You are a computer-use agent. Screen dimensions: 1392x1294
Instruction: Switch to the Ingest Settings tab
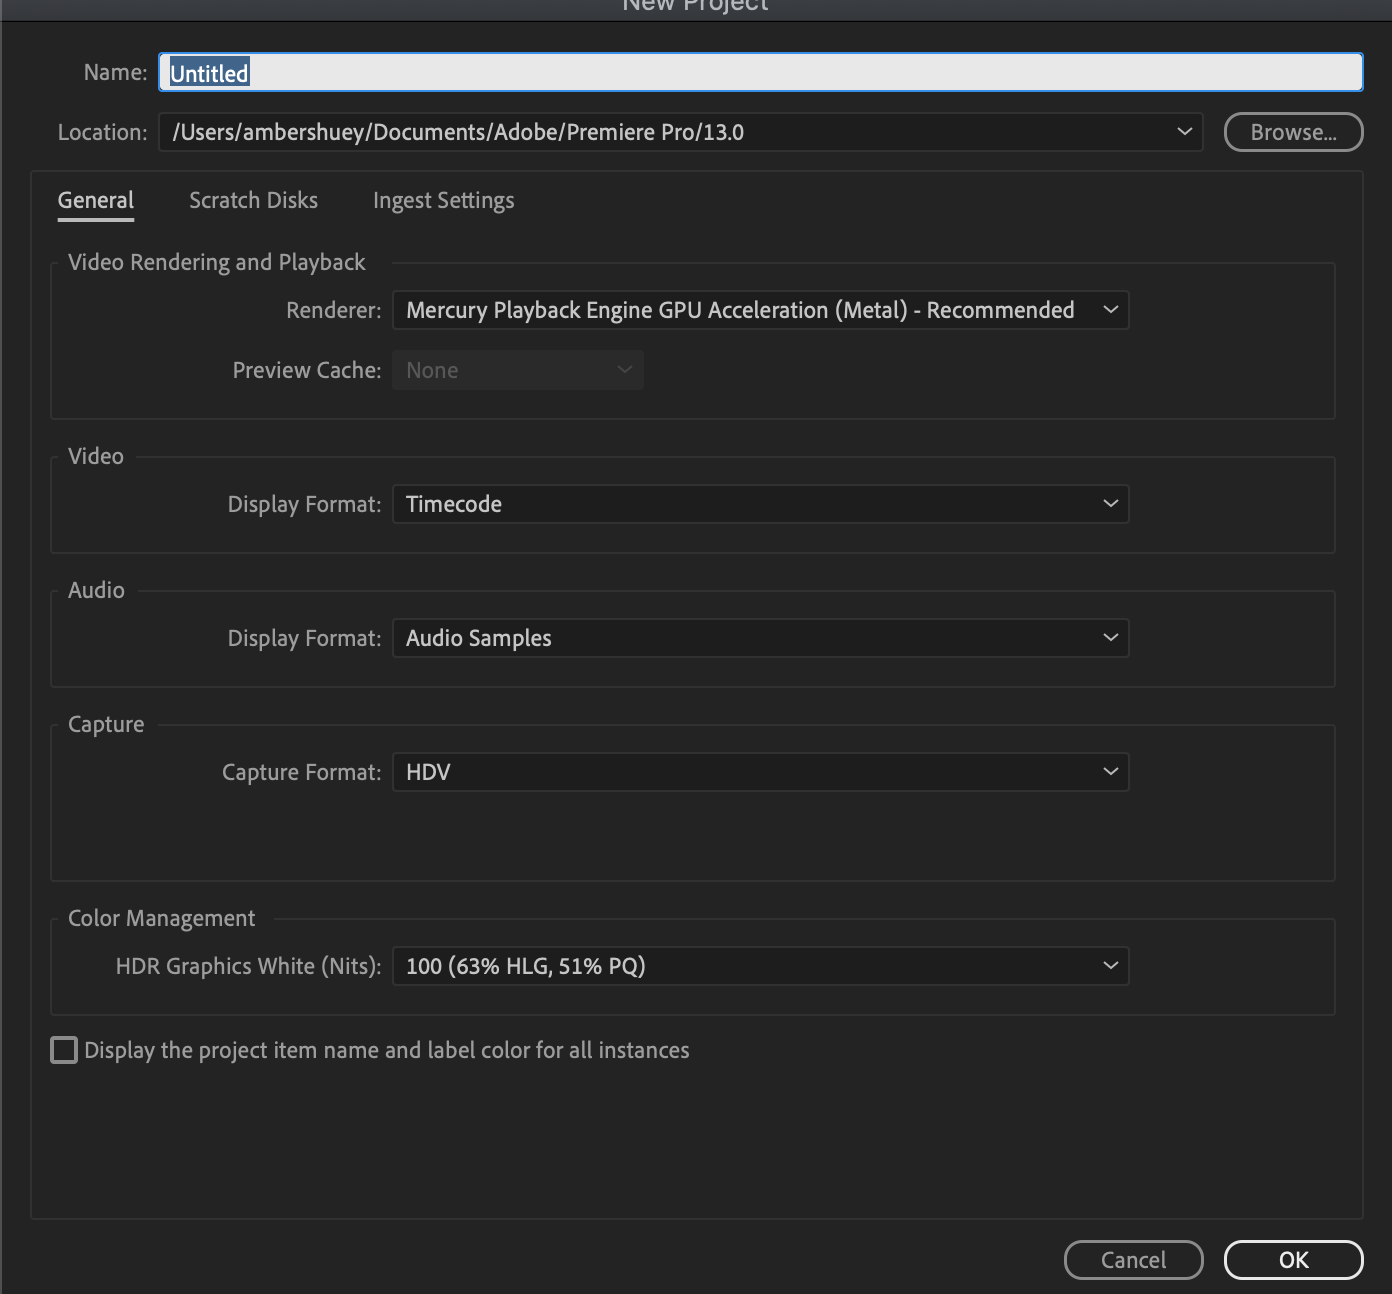(x=443, y=200)
